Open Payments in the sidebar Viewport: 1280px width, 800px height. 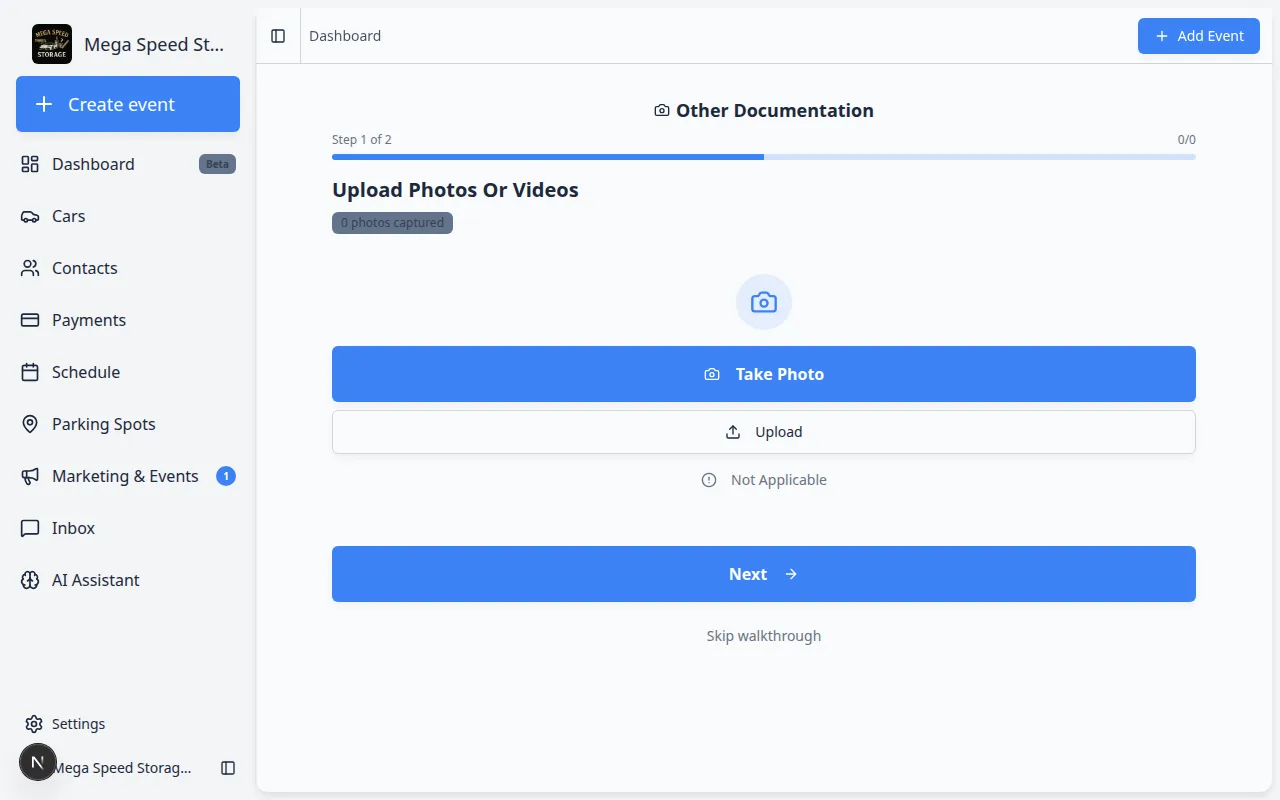[128, 320]
